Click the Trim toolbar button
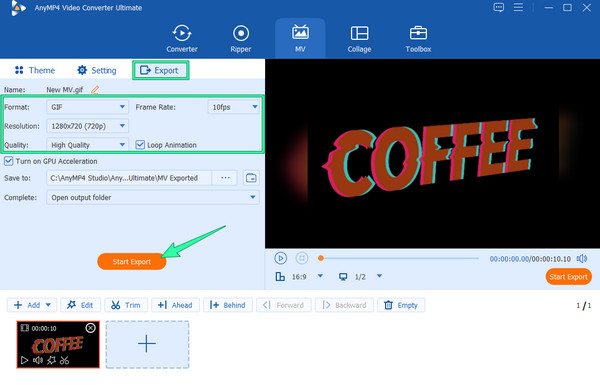This screenshot has height=385, width=600. pyautogui.click(x=126, y=305)
